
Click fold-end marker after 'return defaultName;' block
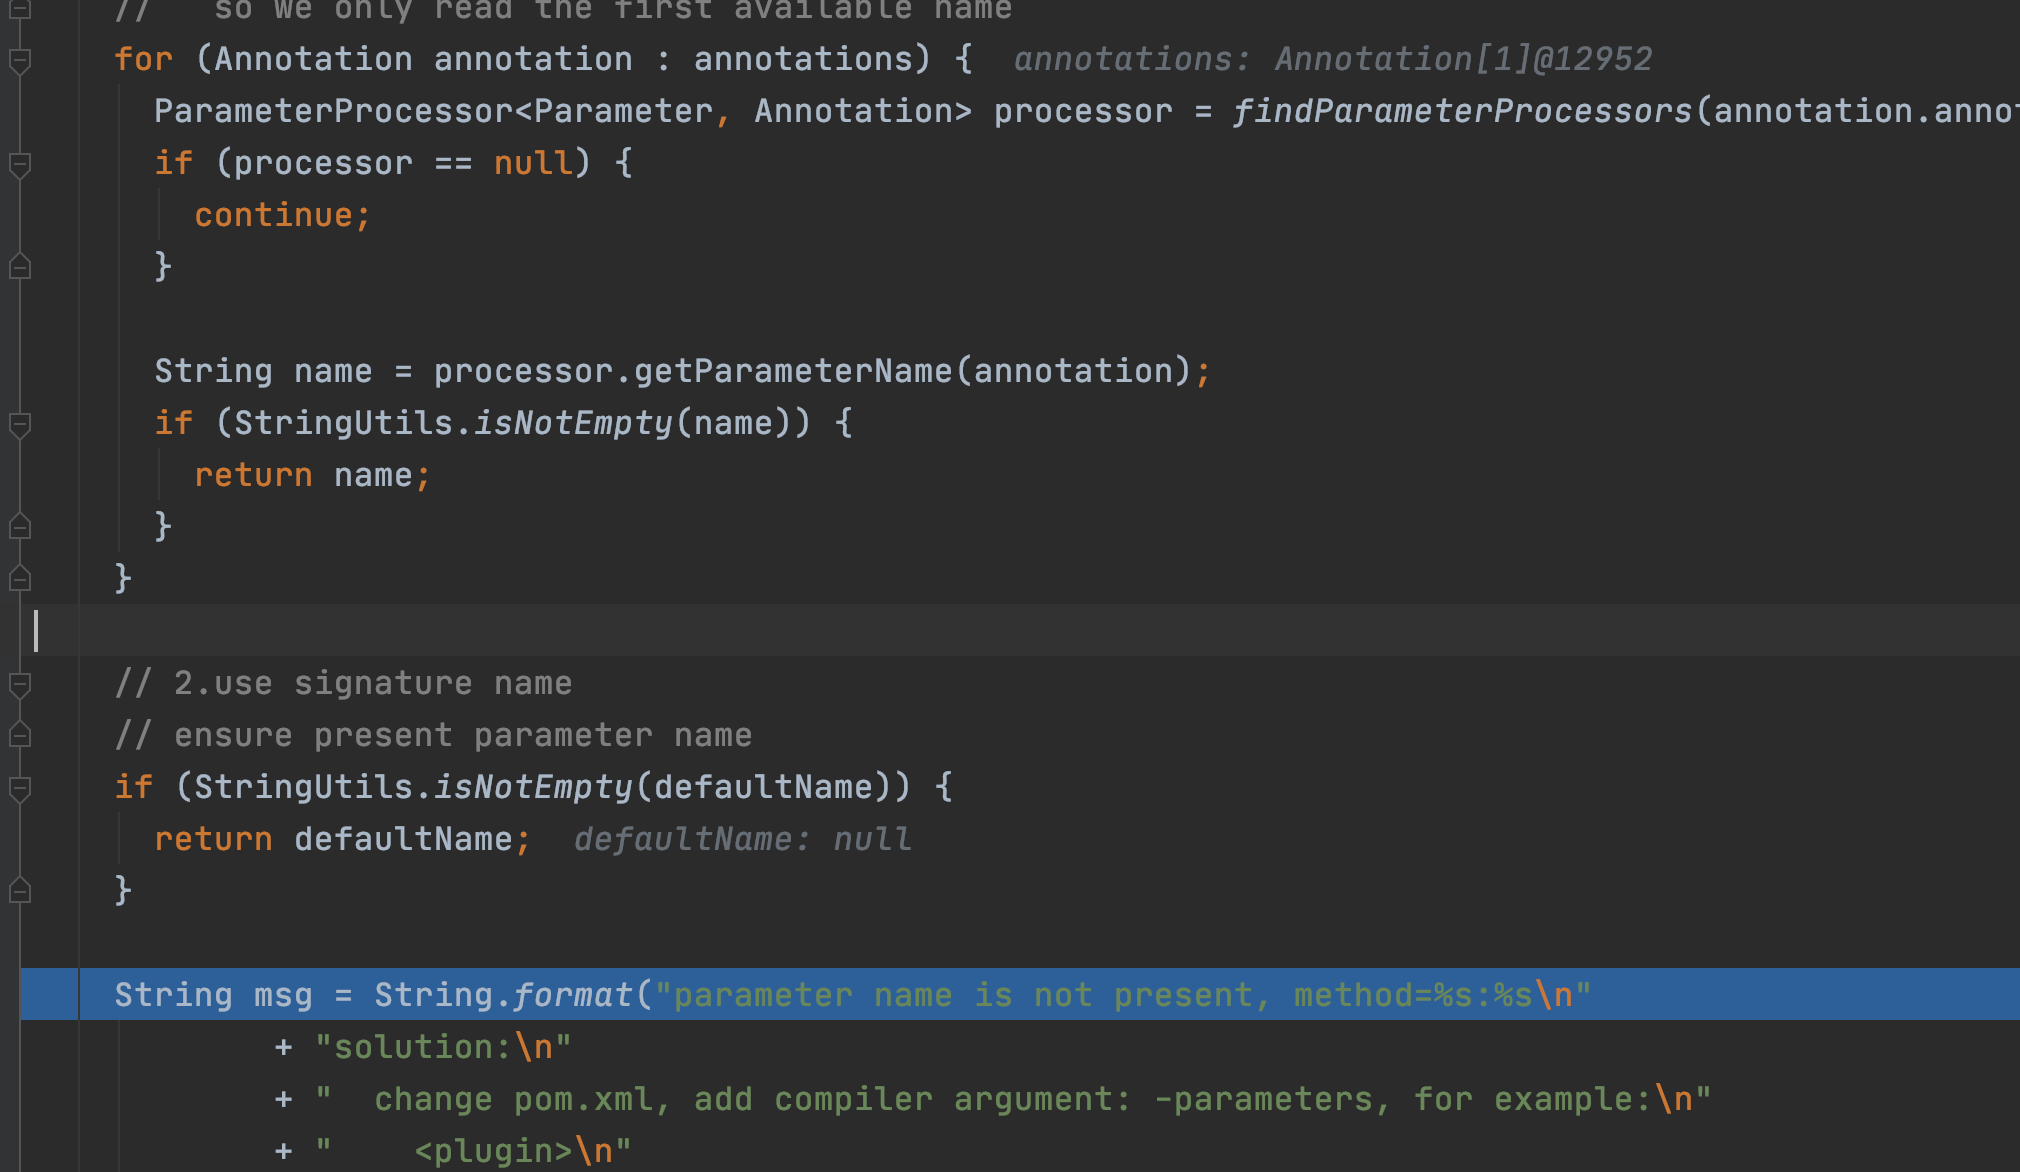[x=19, y=890]
